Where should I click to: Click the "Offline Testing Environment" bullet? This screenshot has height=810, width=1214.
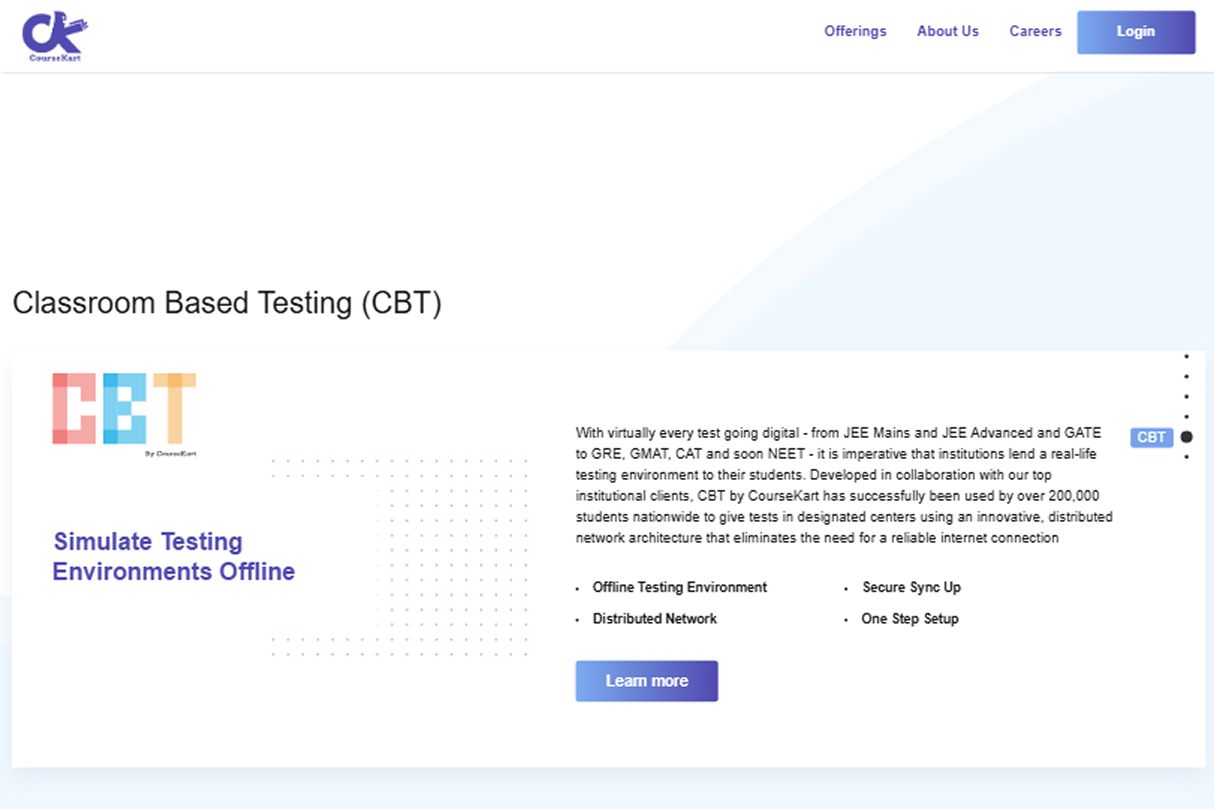click(680, 587)
